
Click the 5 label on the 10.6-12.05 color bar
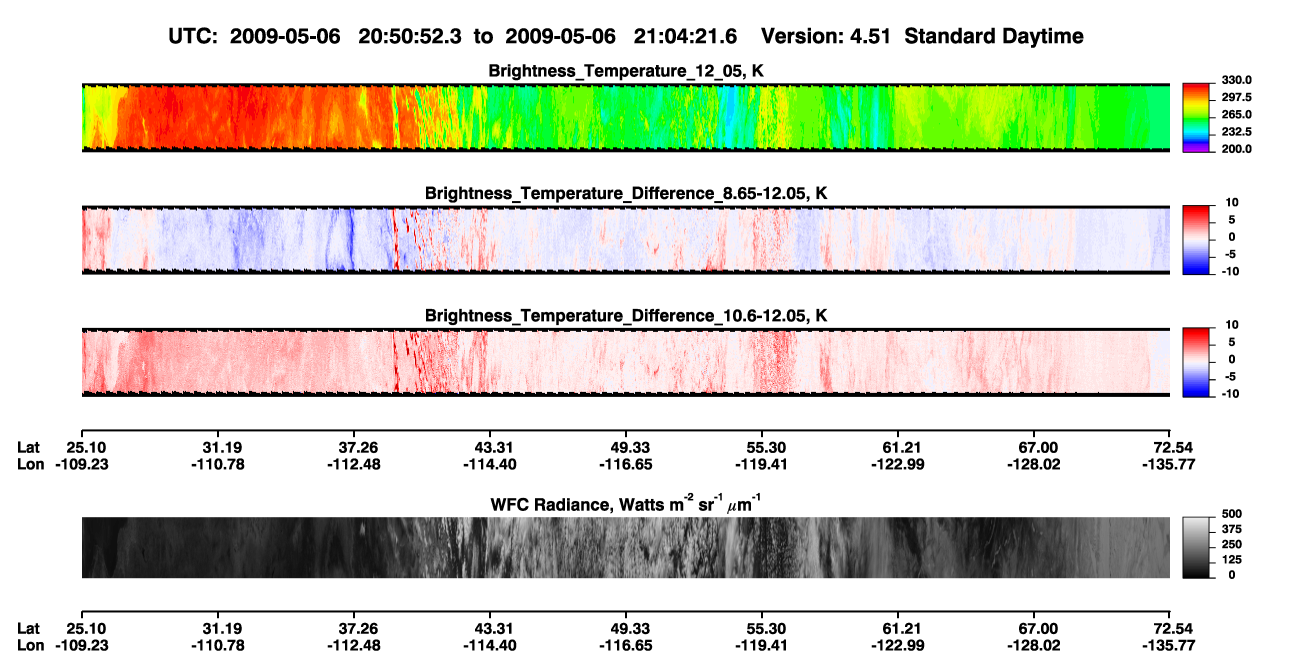pos(1230,342)
